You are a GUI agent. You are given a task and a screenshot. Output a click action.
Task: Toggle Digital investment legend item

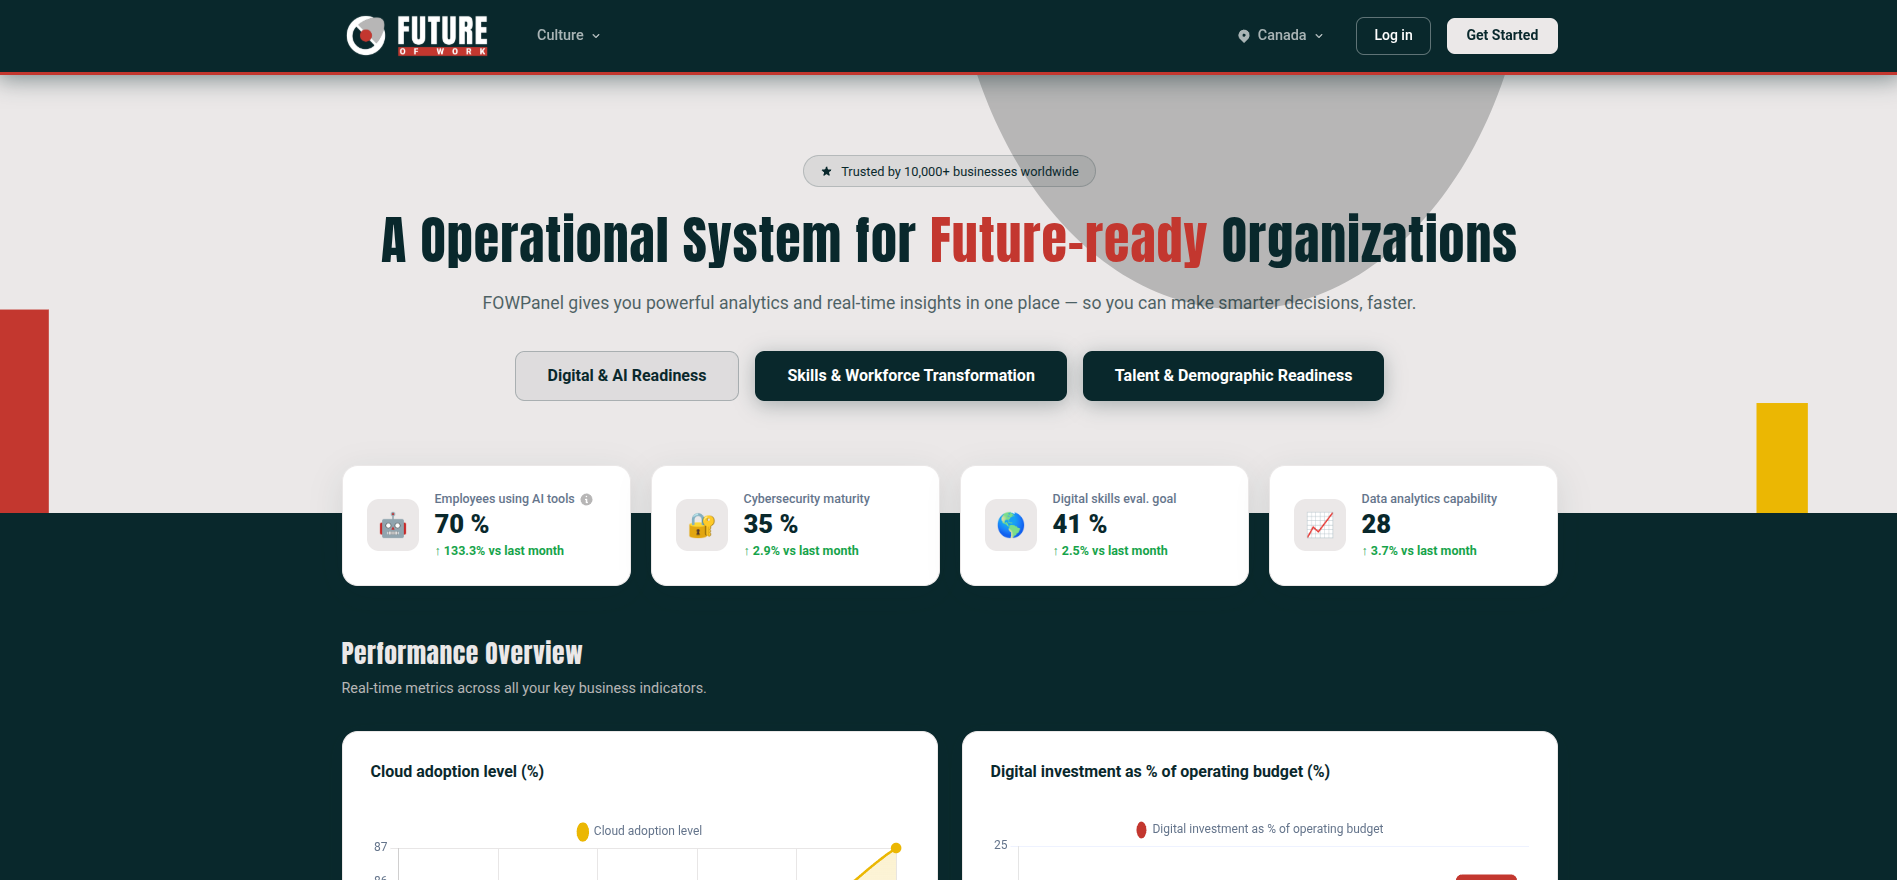(1260, 829)
